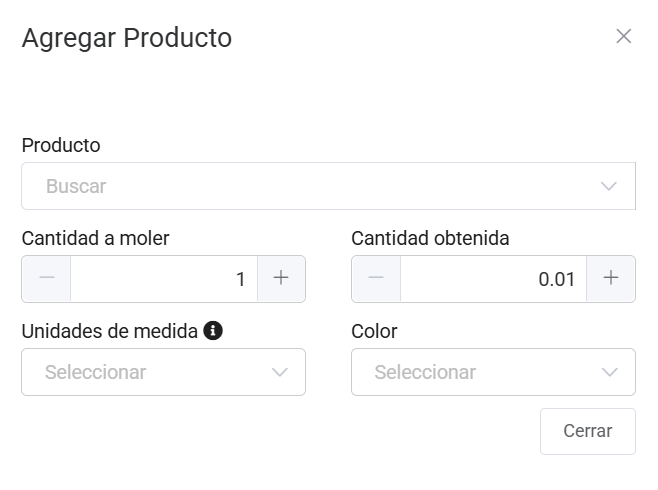The width and height of the screenshot is (658, 490).
Task: Click the Producto field label
Action: pos(61,145)
